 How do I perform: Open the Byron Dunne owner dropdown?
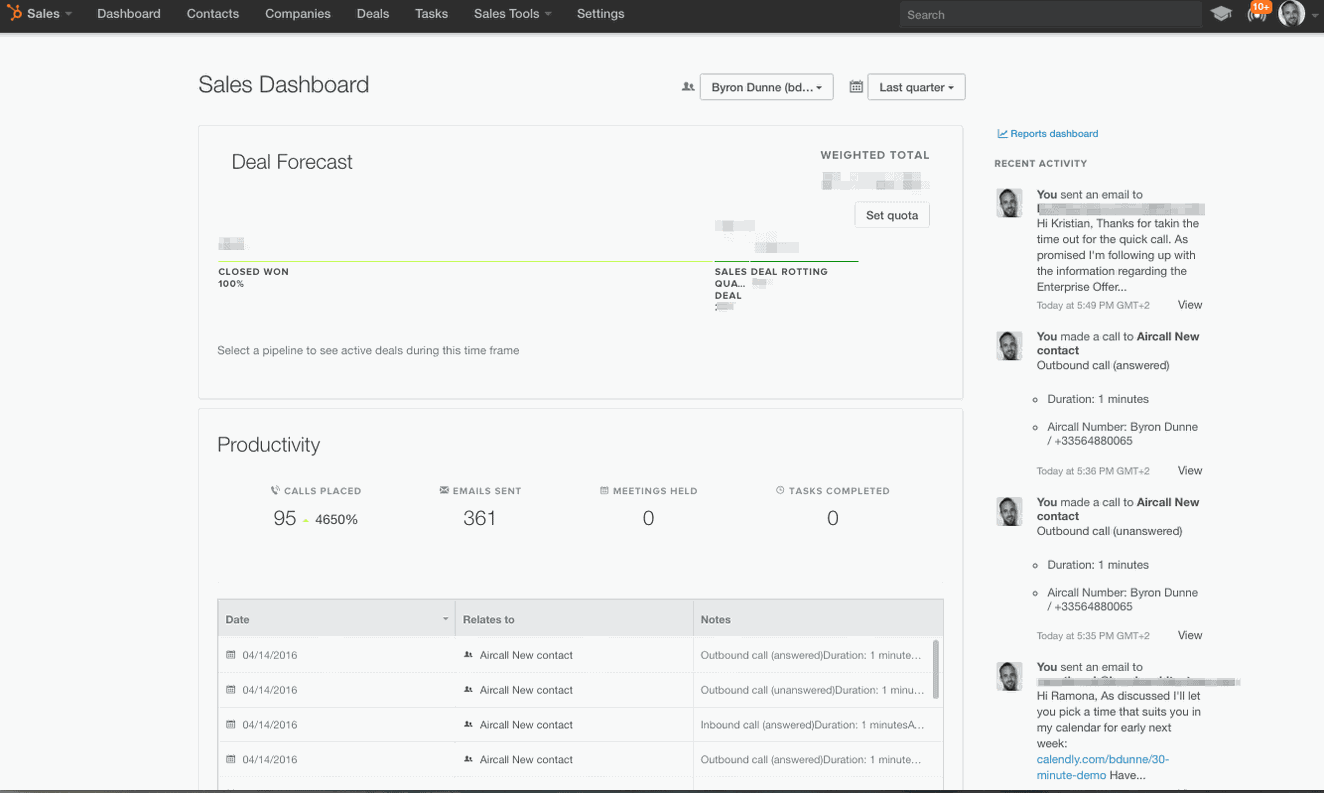766,87
